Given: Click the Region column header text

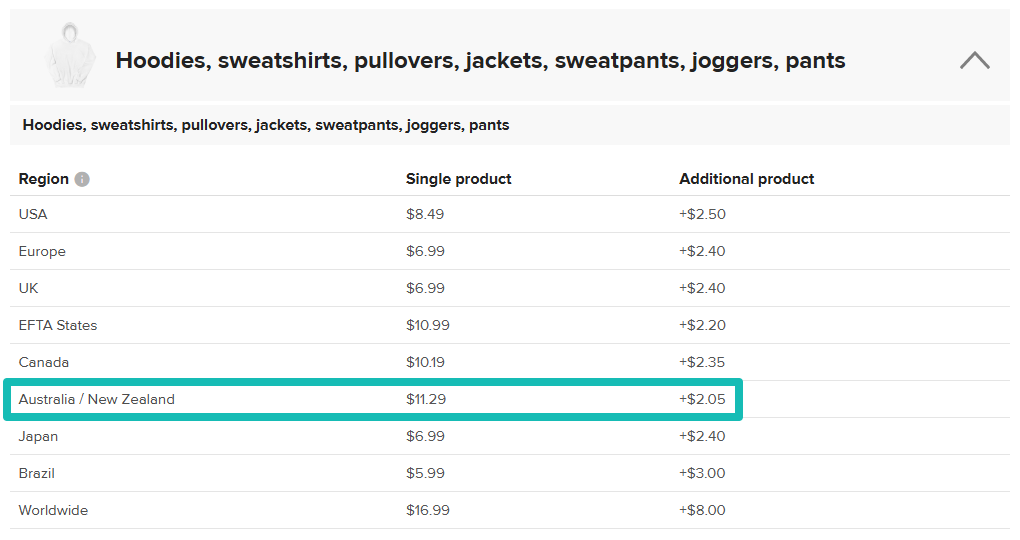Looking at the screenshot, I should point(44,179).
